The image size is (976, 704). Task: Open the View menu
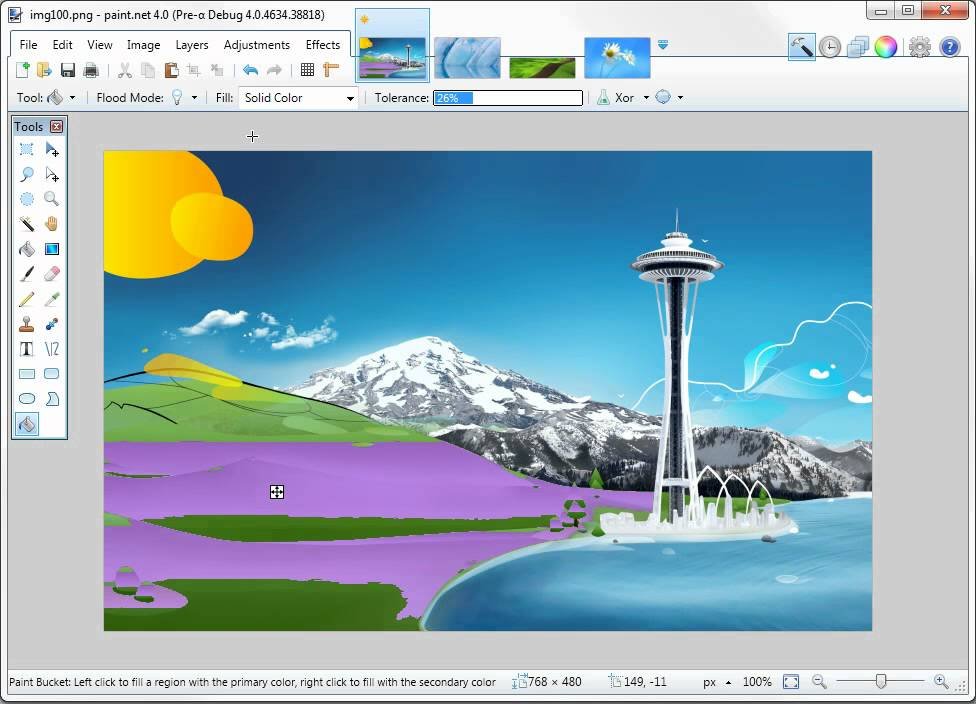(x=100, y=45)
